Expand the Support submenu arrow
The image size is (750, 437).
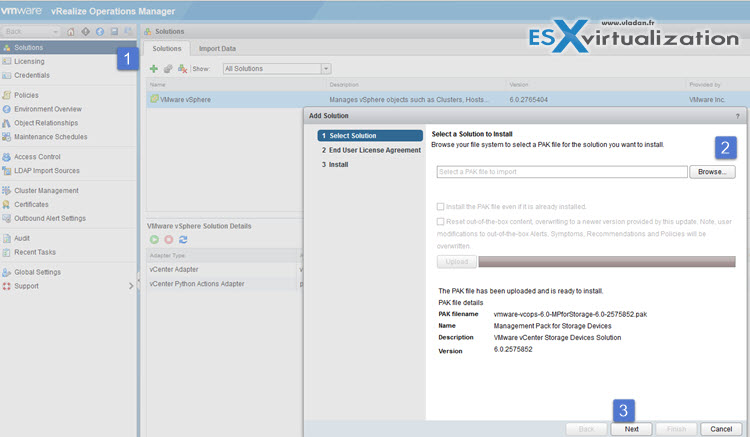tap(131, 286)
